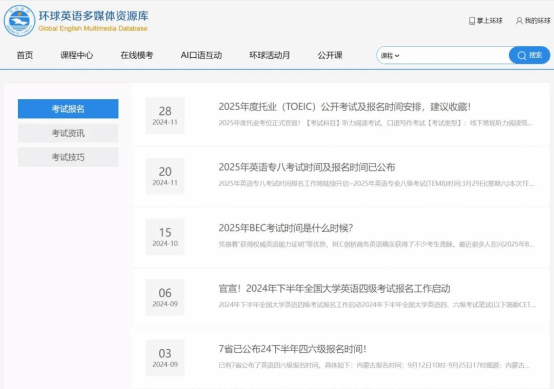Click the magnifier 搜索 button
This screenshot has height=389, width=554.
click(x=529, y=55)
